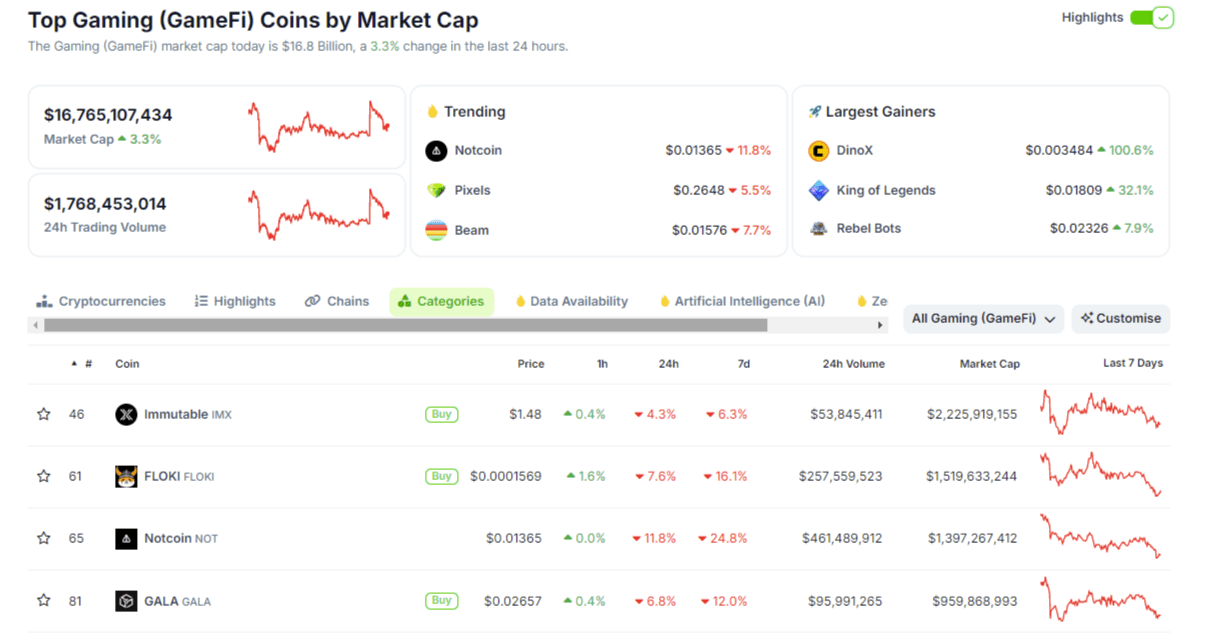Viewport: 1209px width, 638px height.
Task: Click the DinoX icon in Largest Gainers
Action: [x=819, y=150]
